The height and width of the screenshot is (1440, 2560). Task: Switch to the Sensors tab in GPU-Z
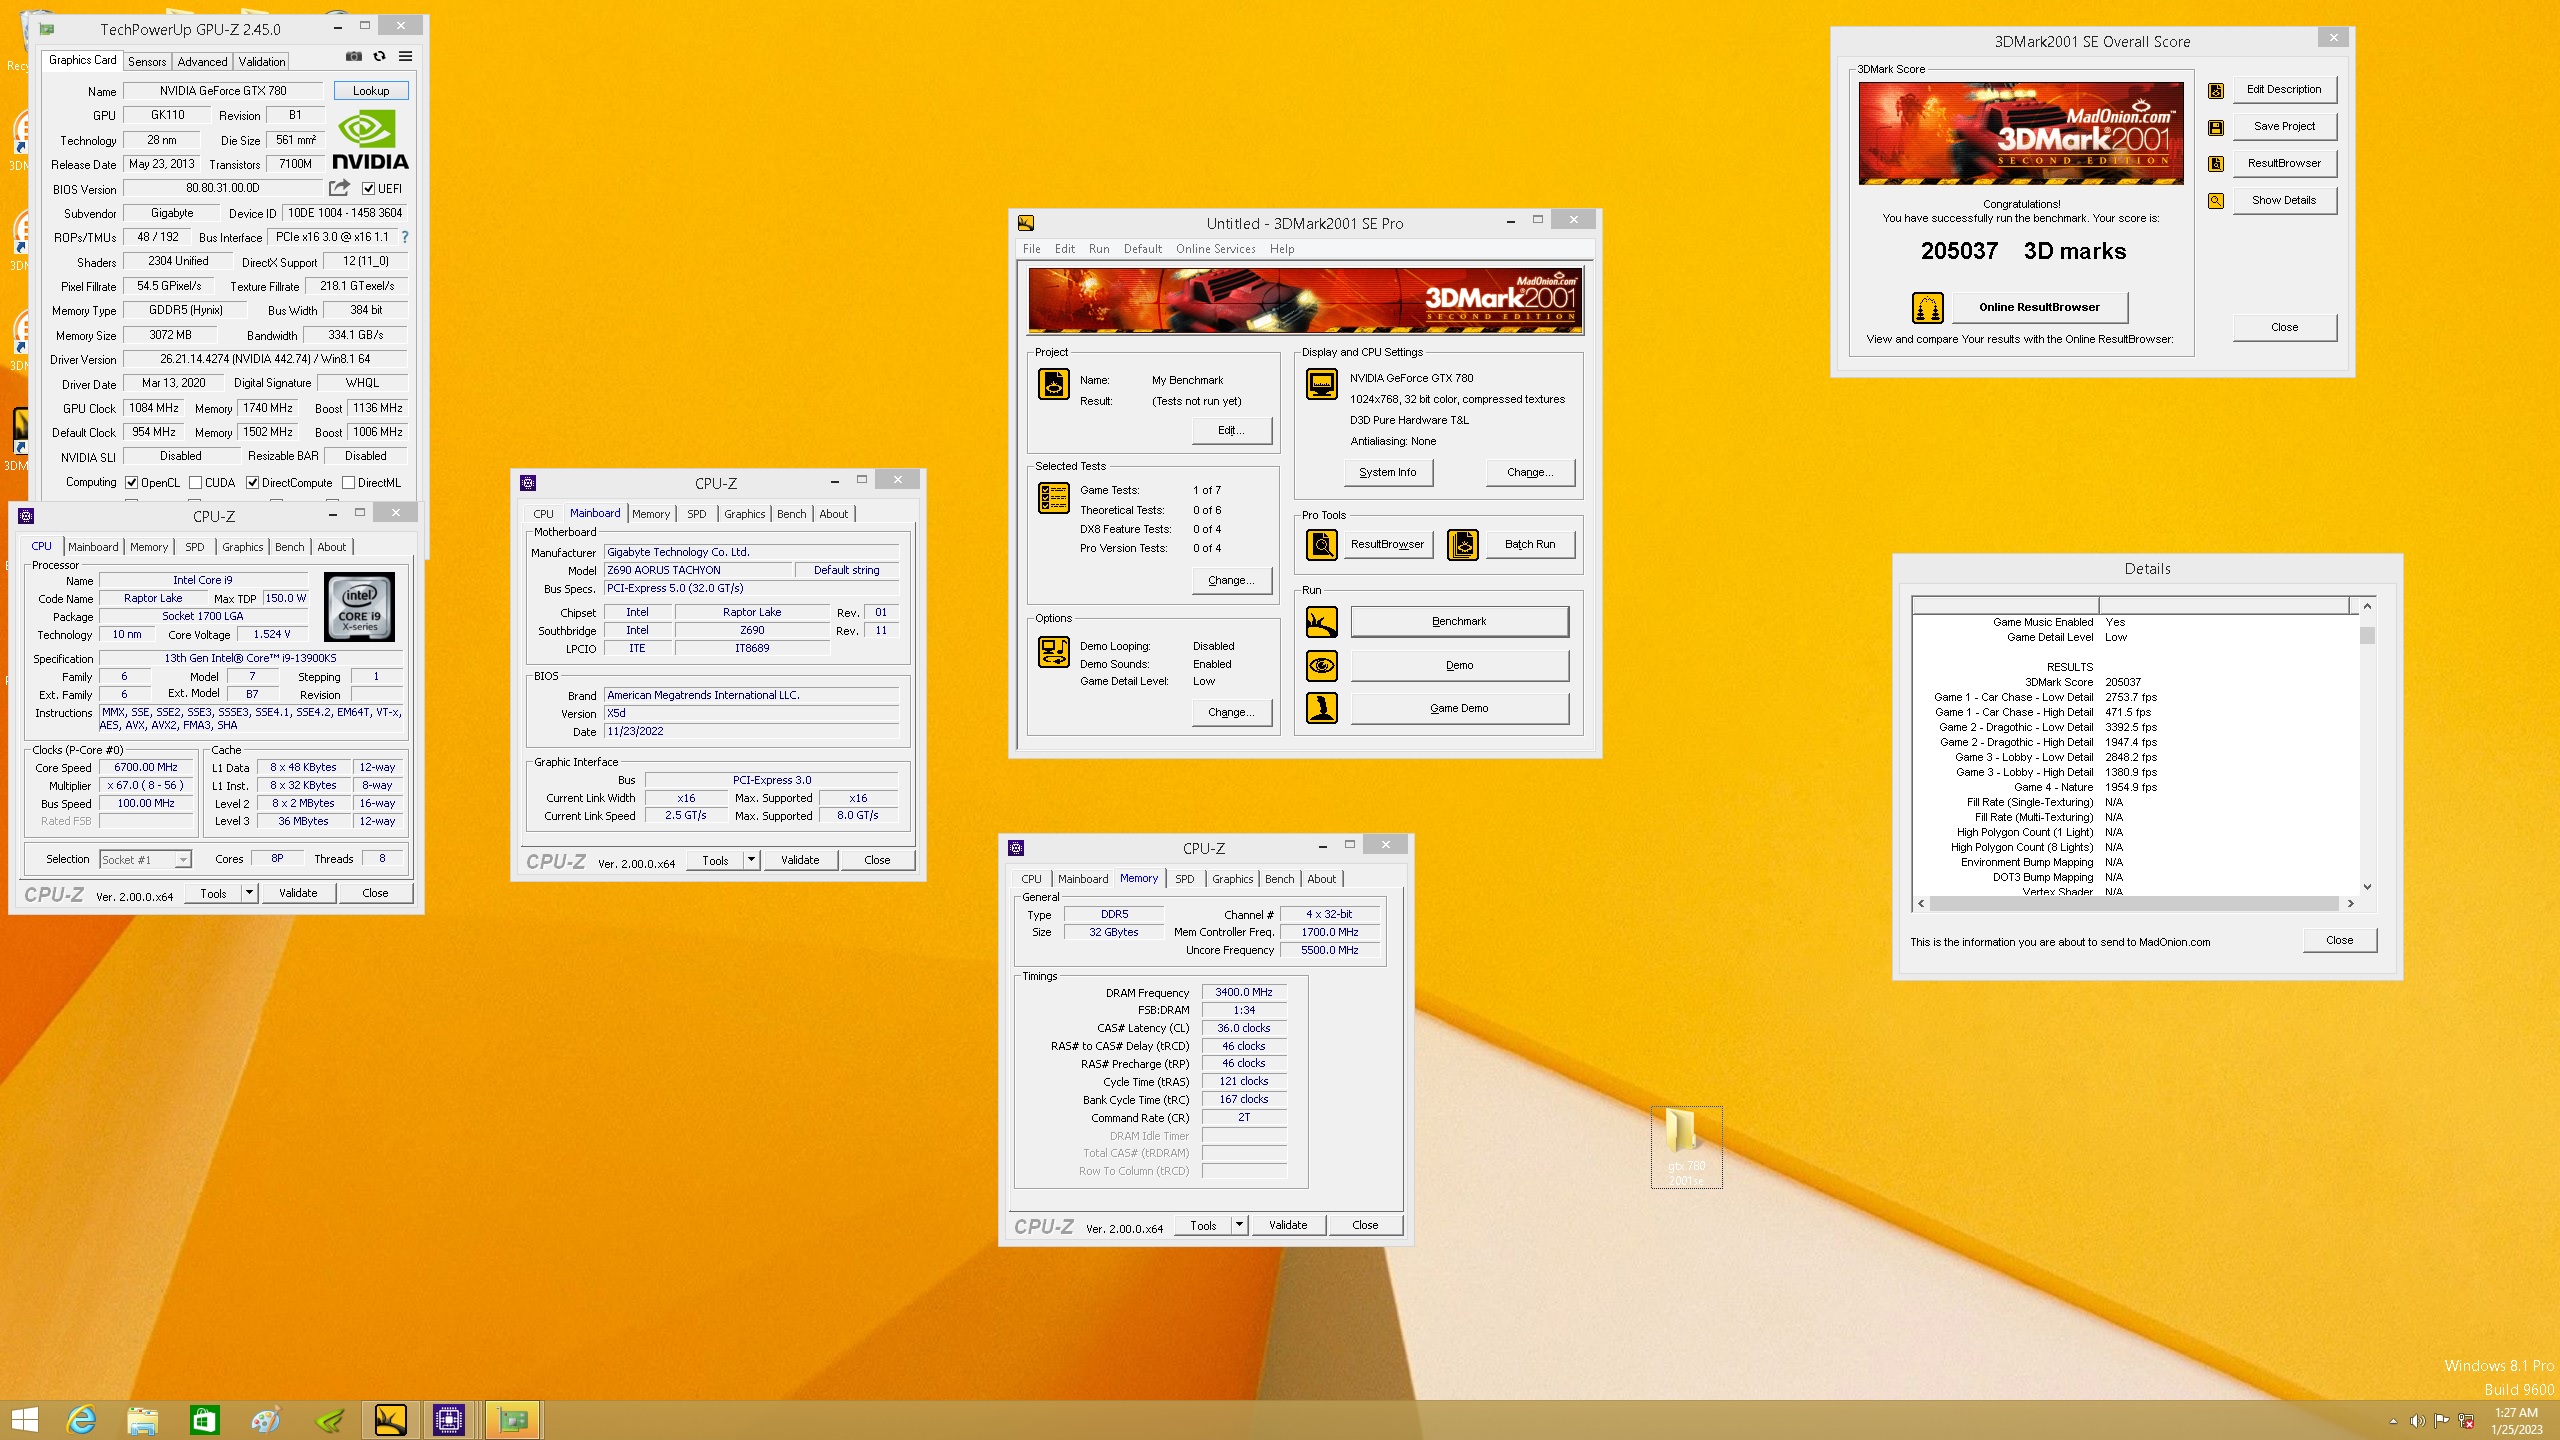(x=147, y=61)
